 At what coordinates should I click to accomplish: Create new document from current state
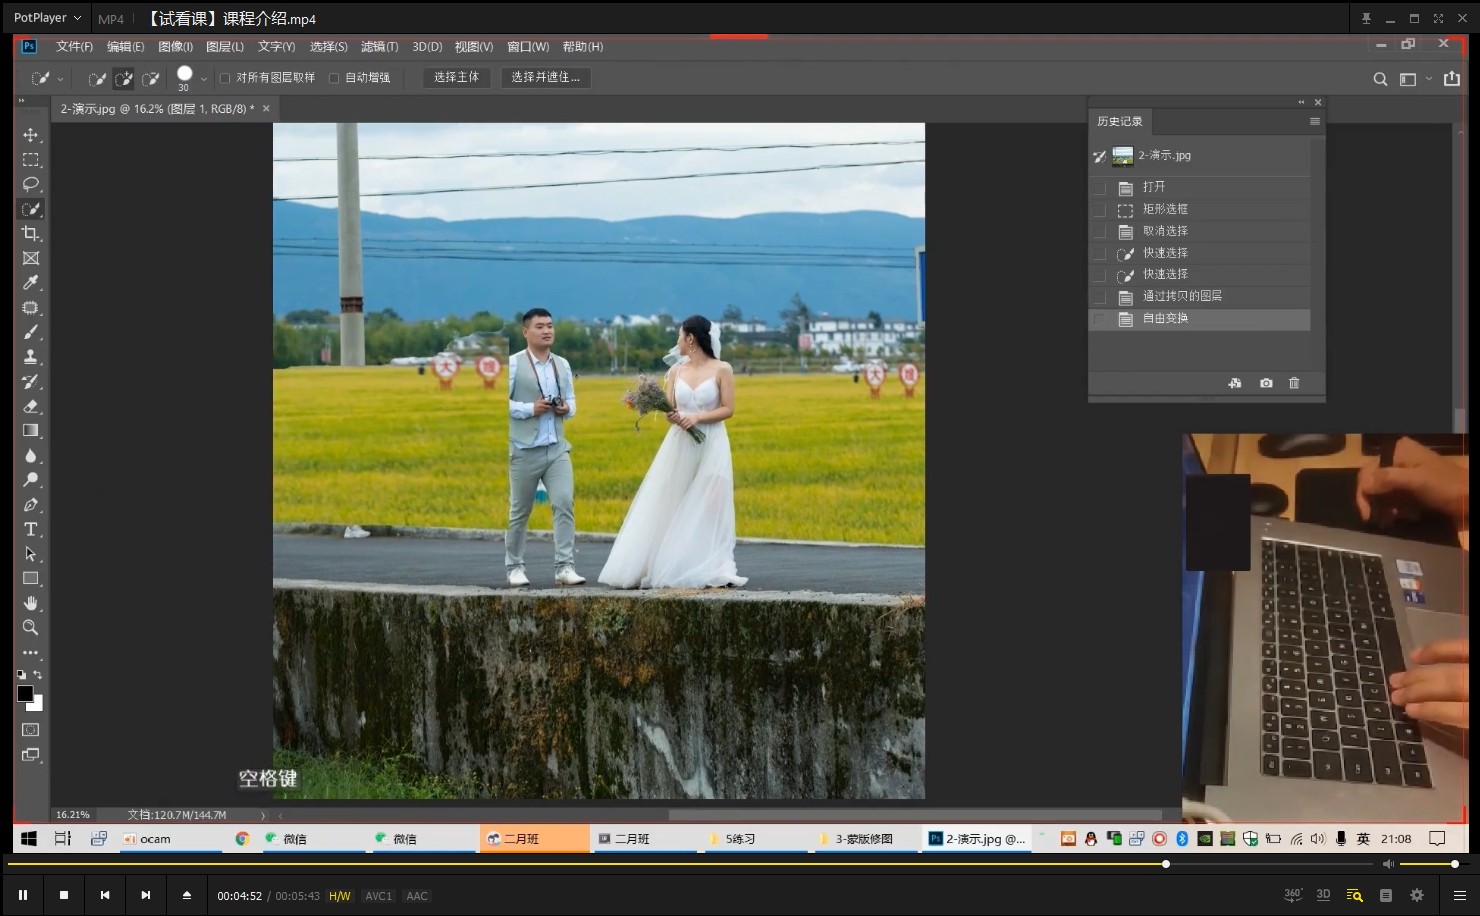click(x=1235, y=383)
